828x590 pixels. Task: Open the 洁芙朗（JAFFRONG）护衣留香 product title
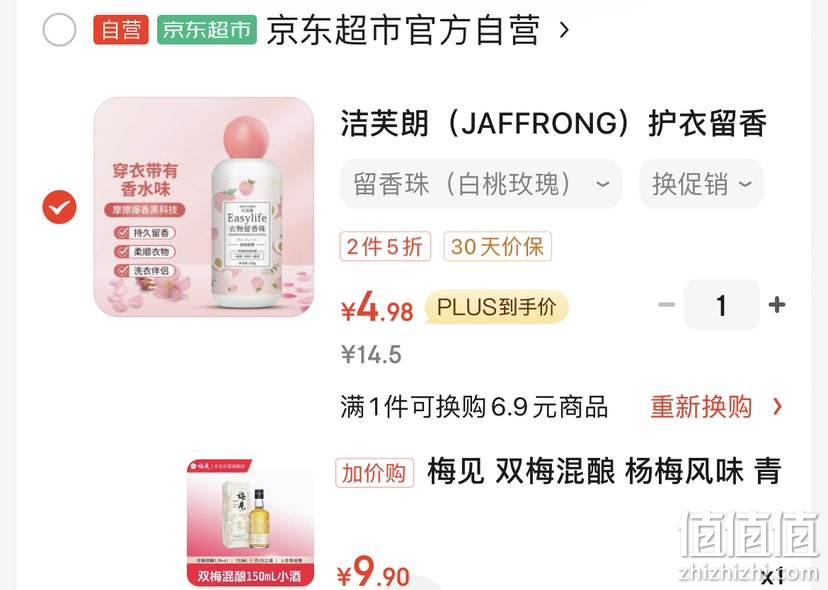pyautogui.click(x=553, y=124)
